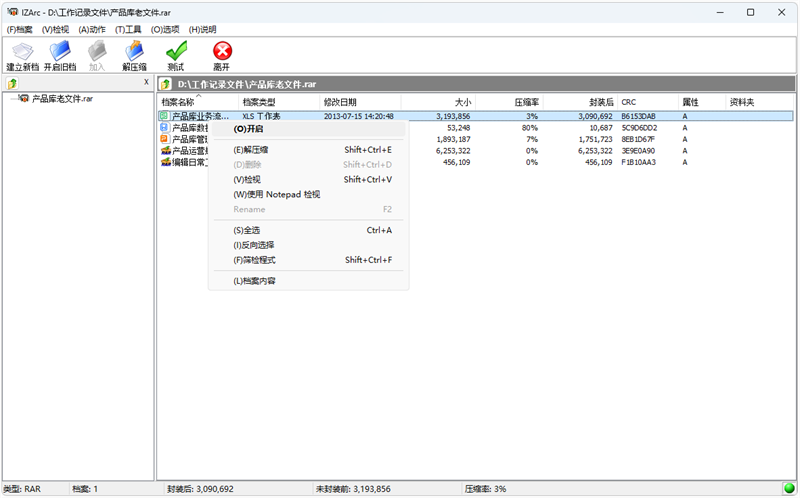Image resolution: width=800 pixels, height=498 pixels.
Task: Choose (W)使用 Notepad 检视 in context menu
Action: click(x=276, y=195)
